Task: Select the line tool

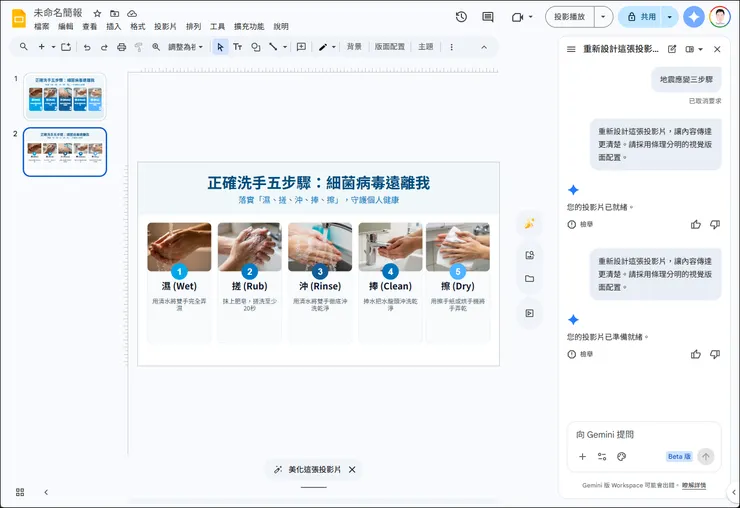Action: pos(273,47)
